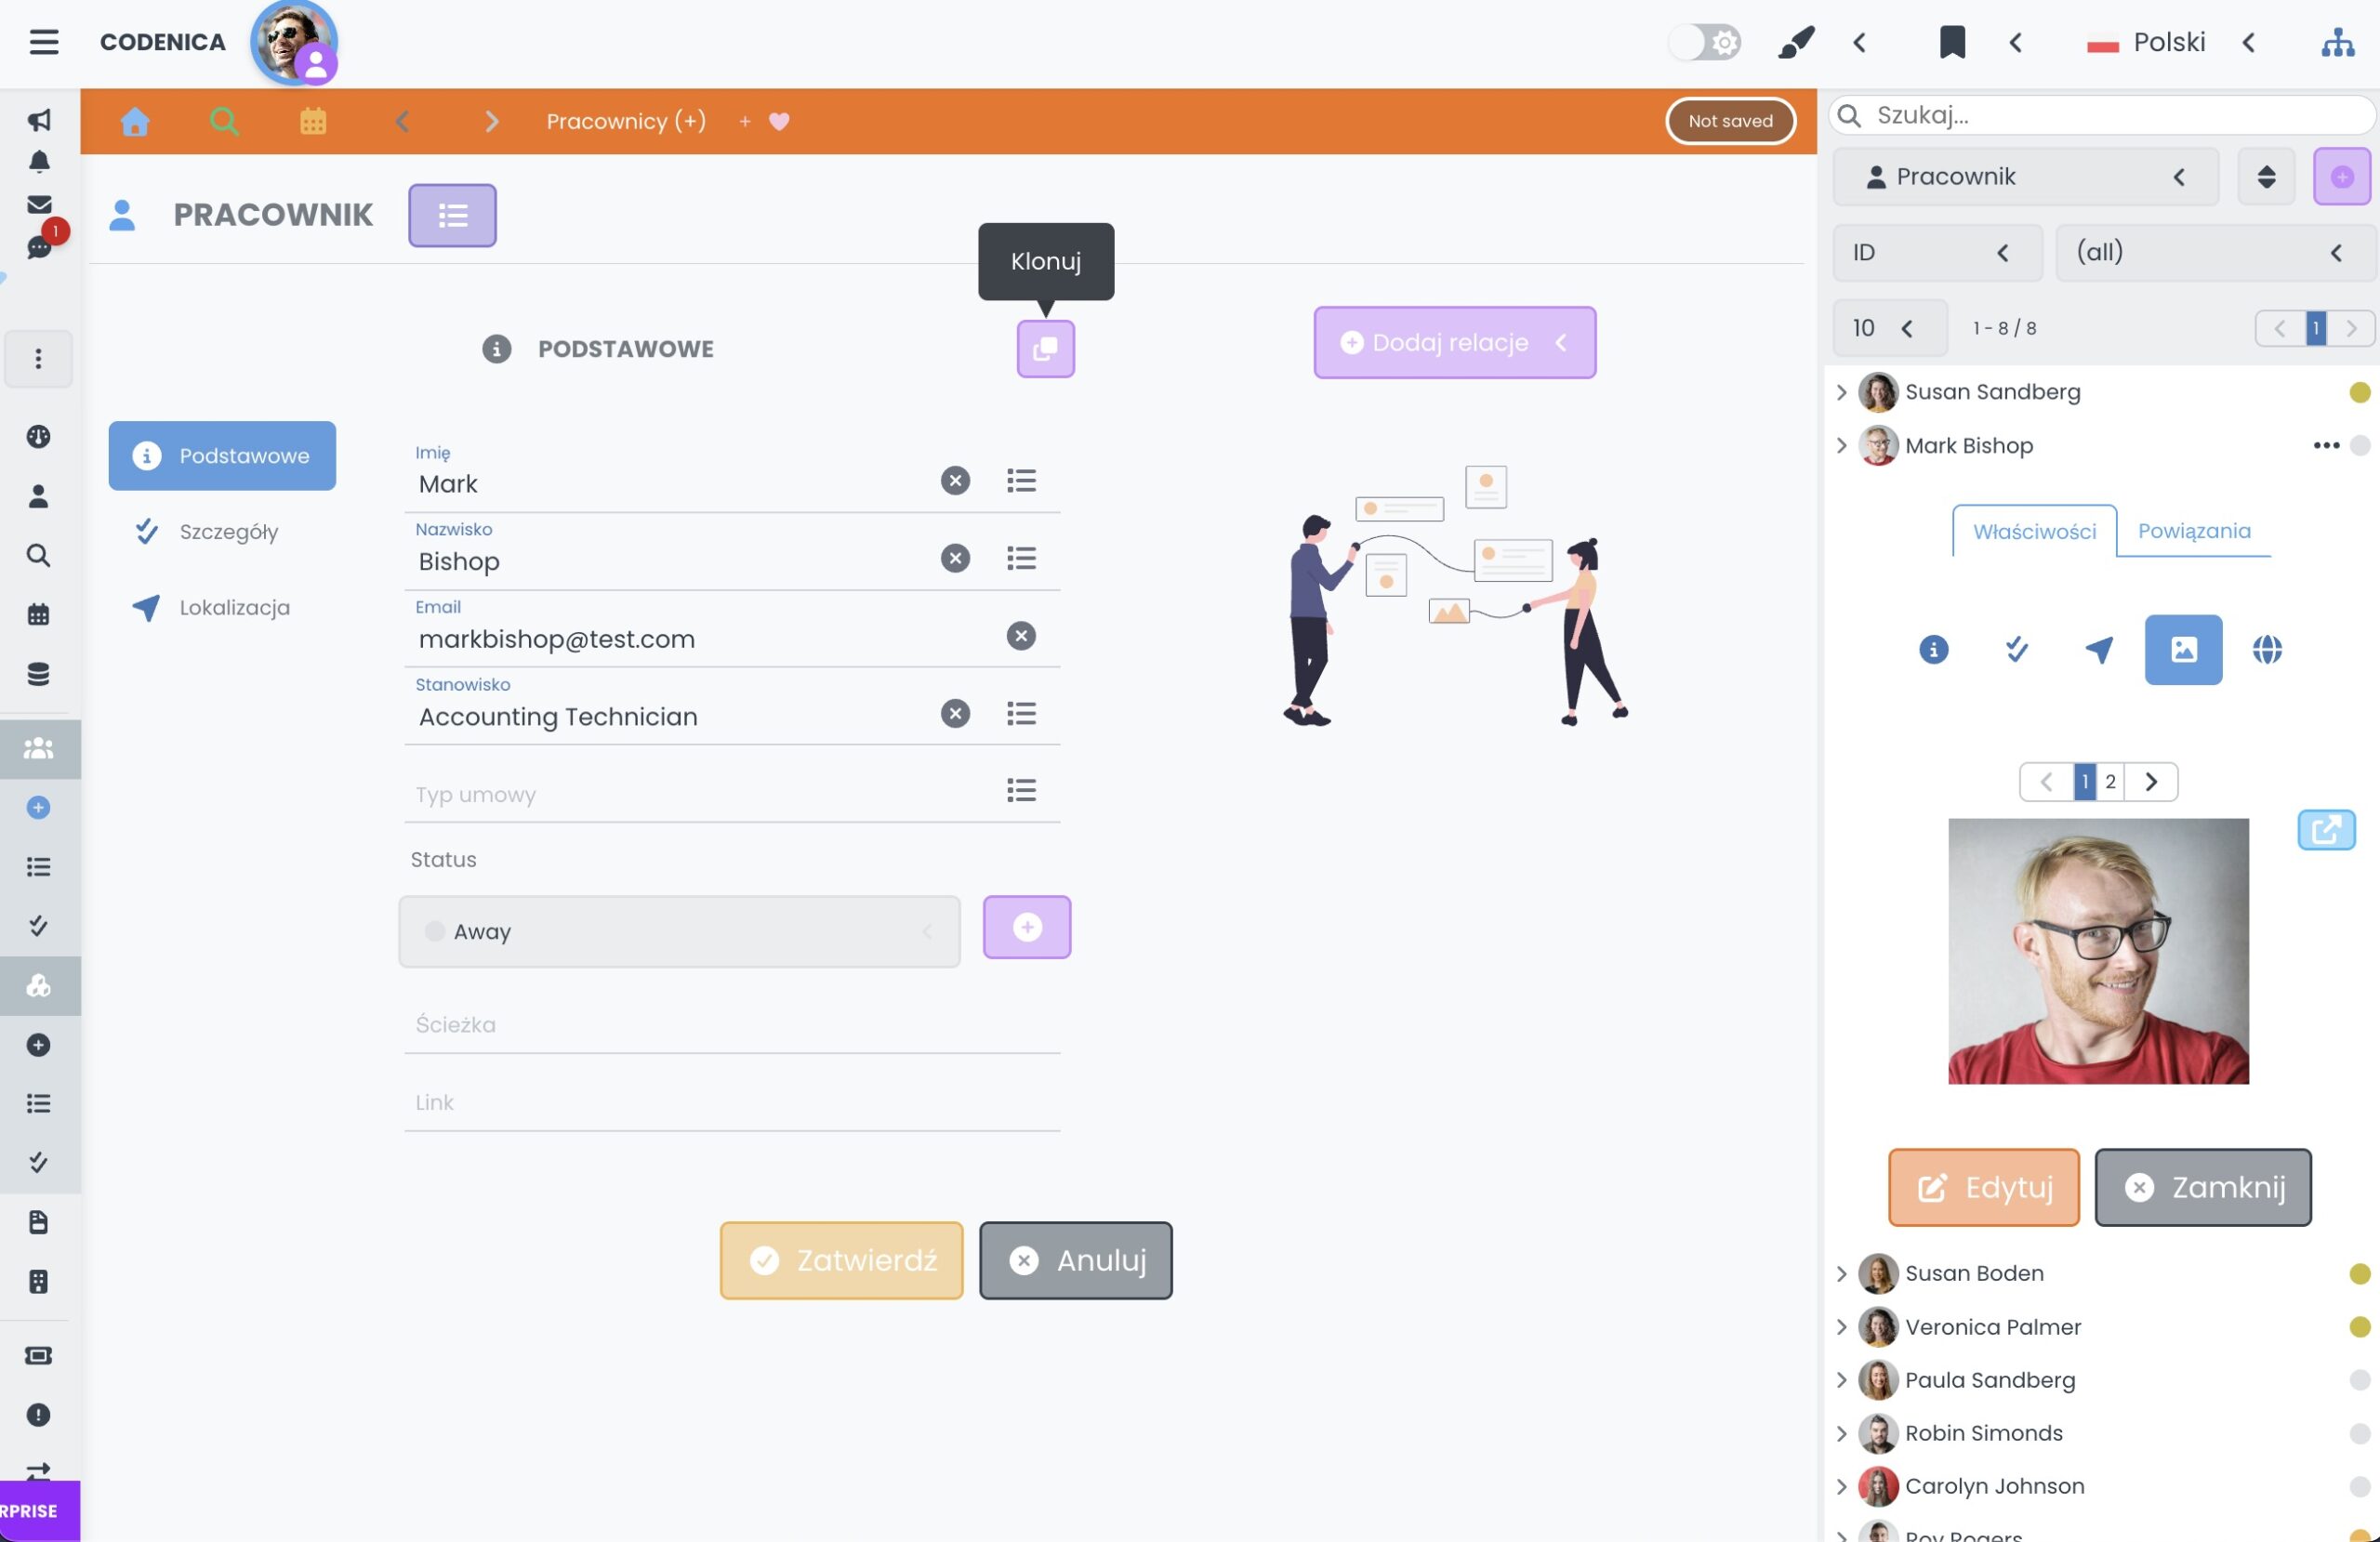Clear the Imię field value

tap(955, 481)
